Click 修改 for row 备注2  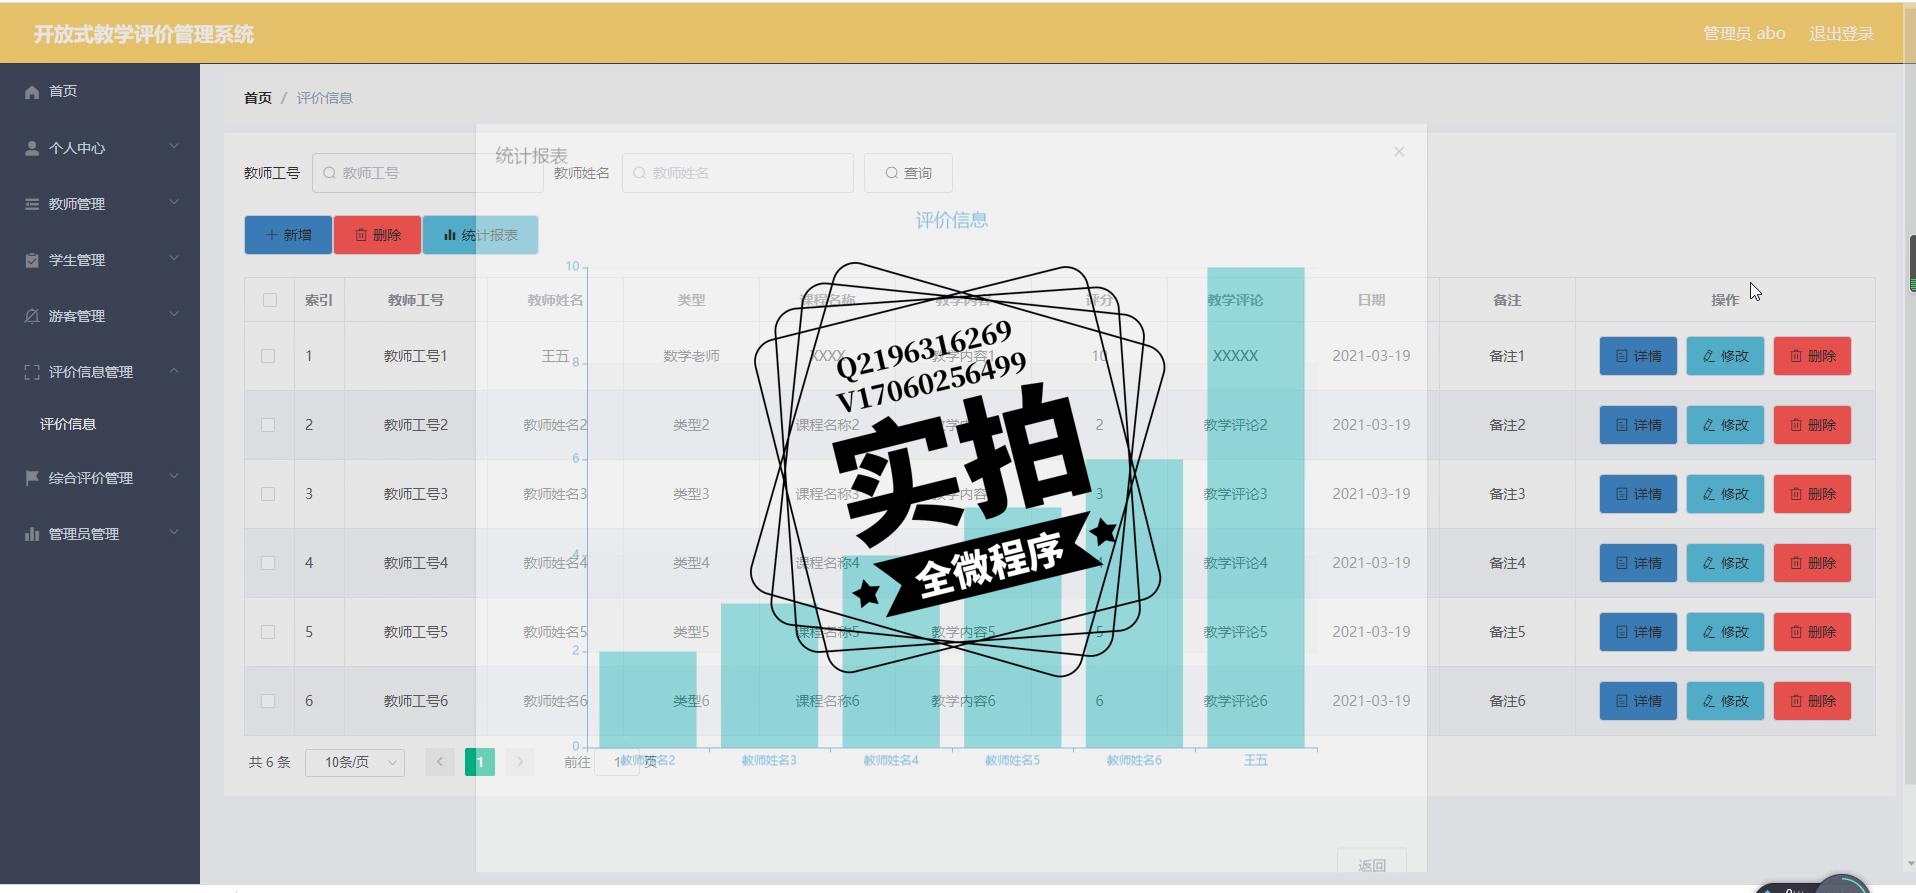[1725, 425]
